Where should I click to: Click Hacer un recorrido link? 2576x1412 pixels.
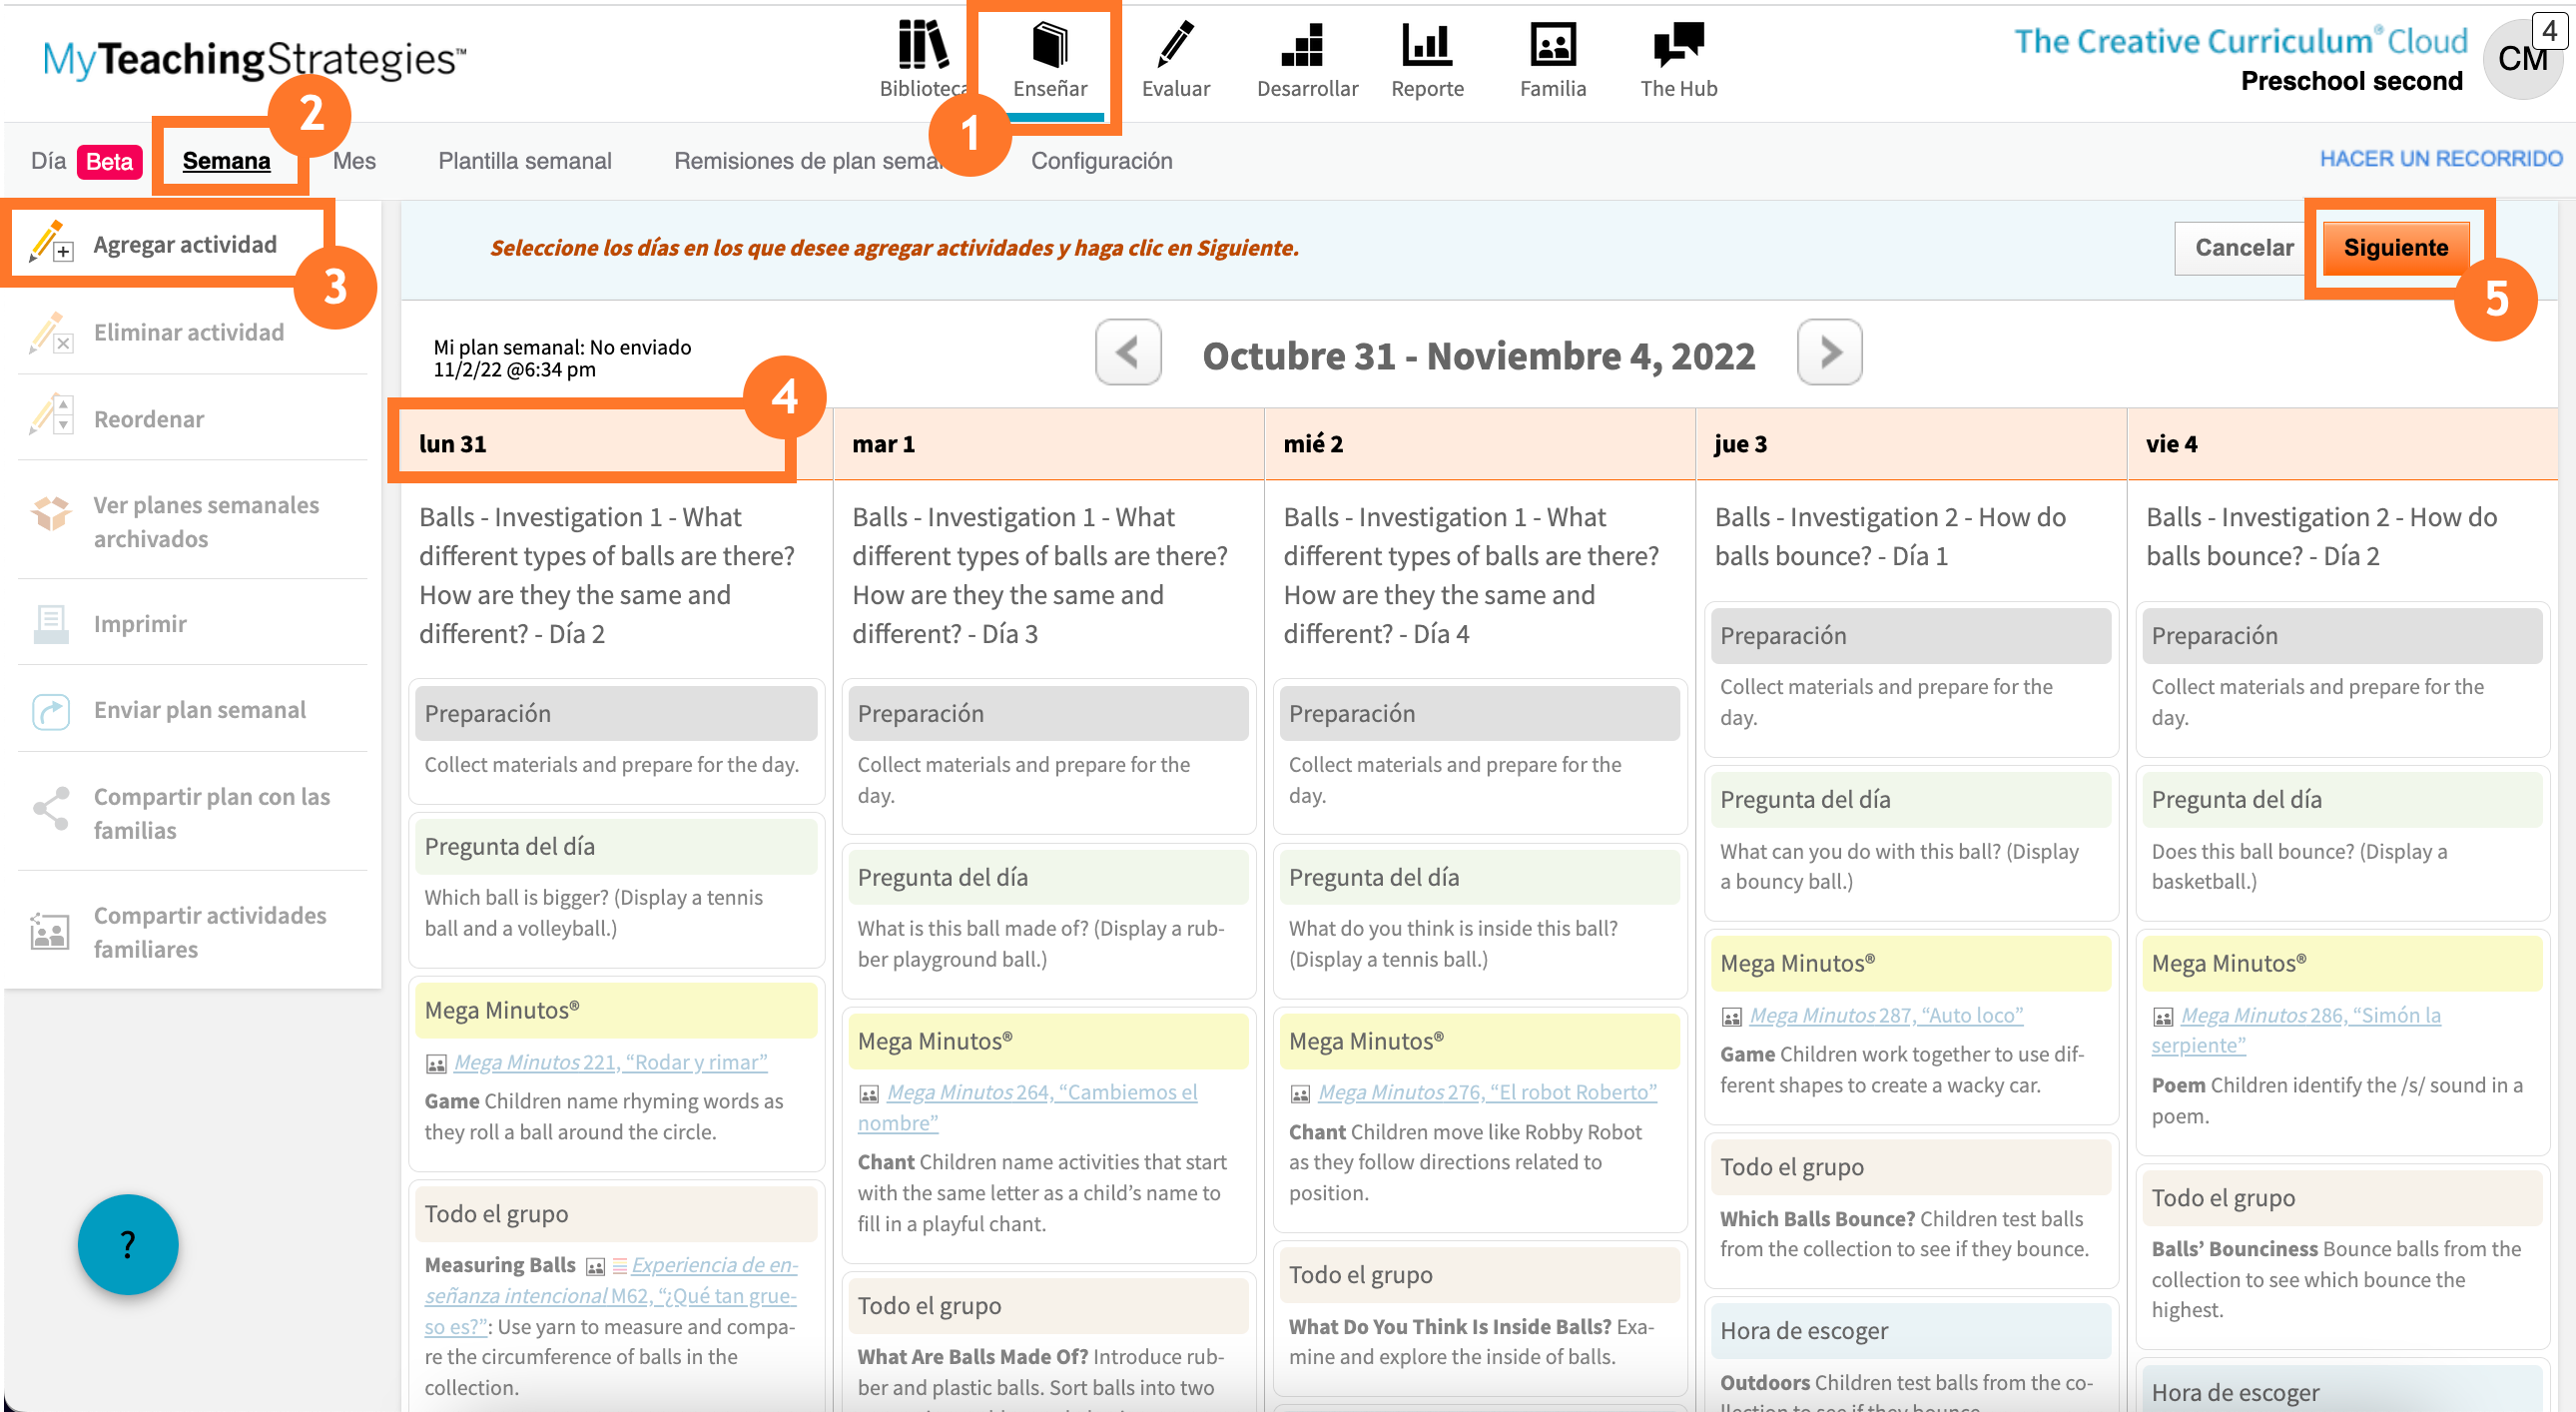[2440, 159]
